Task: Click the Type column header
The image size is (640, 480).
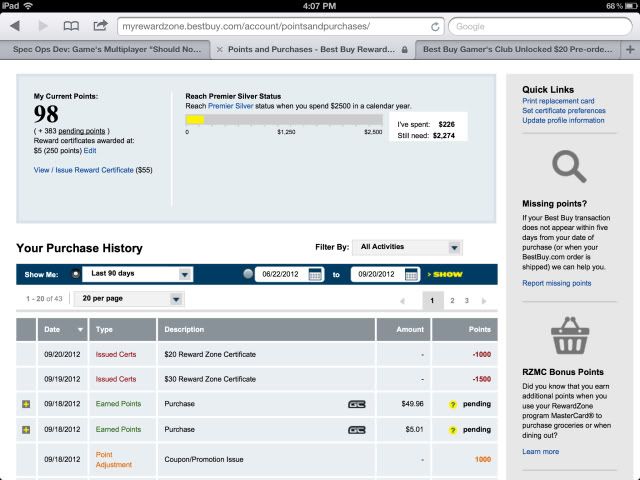Action: 122,329
